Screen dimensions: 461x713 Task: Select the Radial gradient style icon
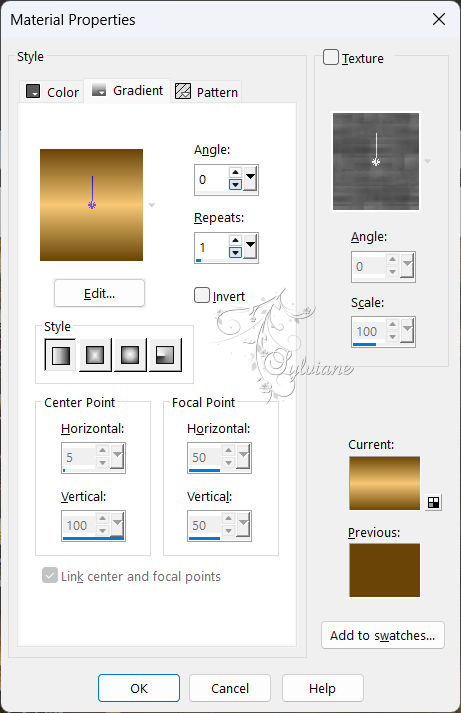165,355
